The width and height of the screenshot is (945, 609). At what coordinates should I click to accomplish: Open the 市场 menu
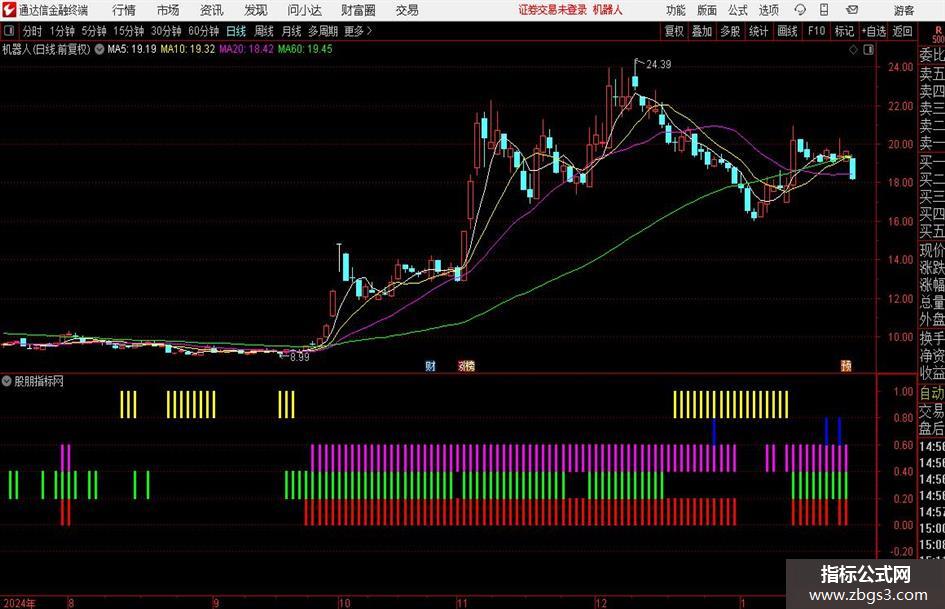coord(168,10)
